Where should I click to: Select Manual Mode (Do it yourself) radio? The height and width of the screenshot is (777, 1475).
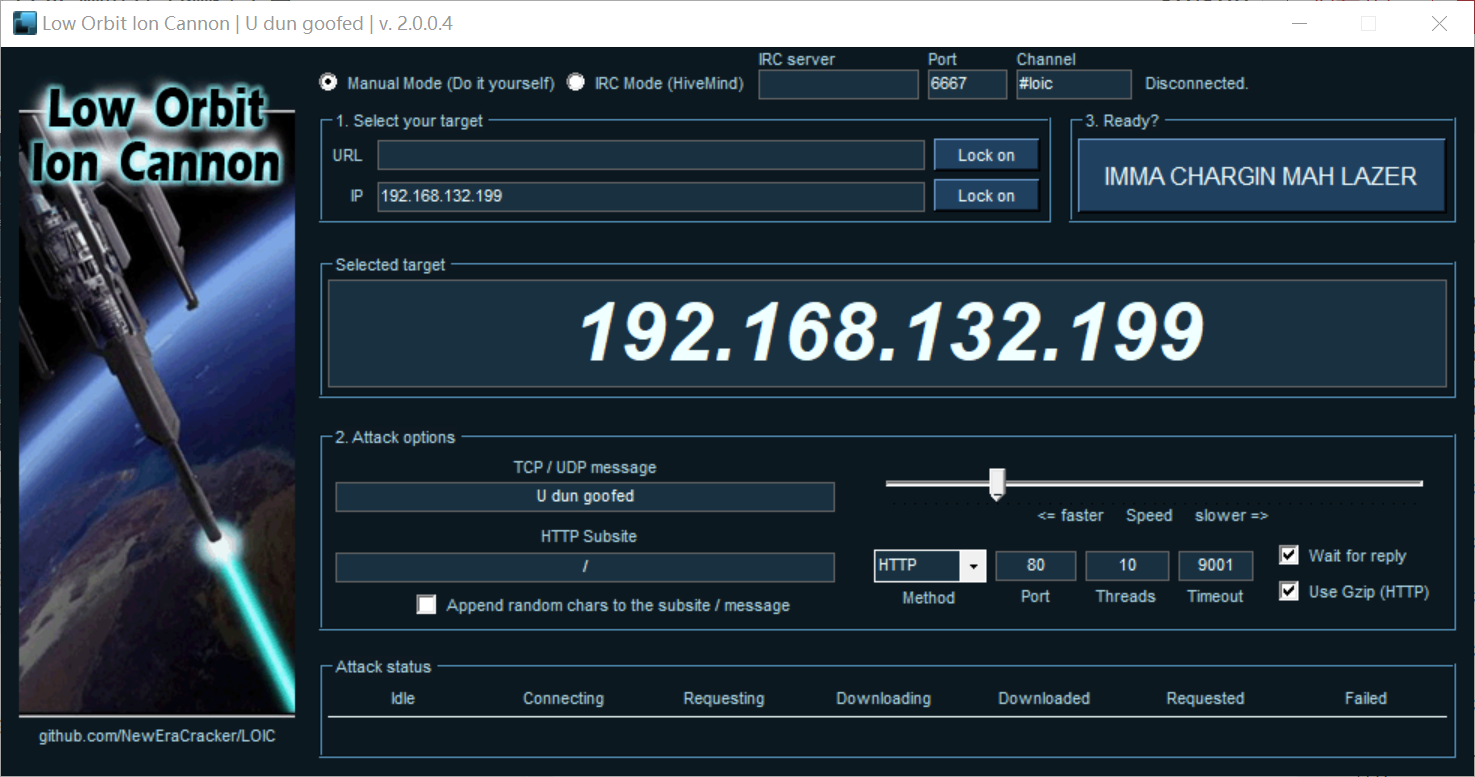(327, 82)
